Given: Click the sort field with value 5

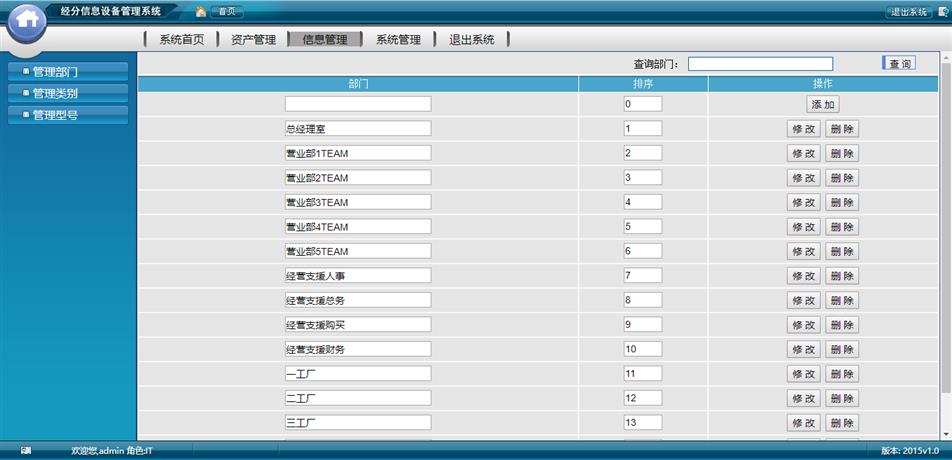Looking at the screenshot, I should 643,226.
